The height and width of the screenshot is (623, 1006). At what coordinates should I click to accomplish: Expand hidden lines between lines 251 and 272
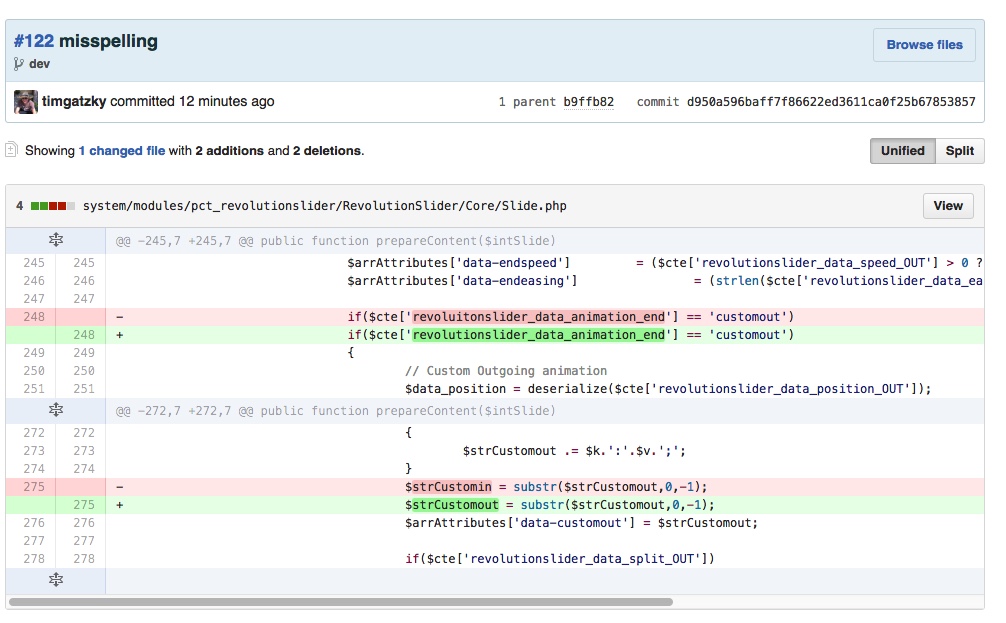click(x=56, y=410)
